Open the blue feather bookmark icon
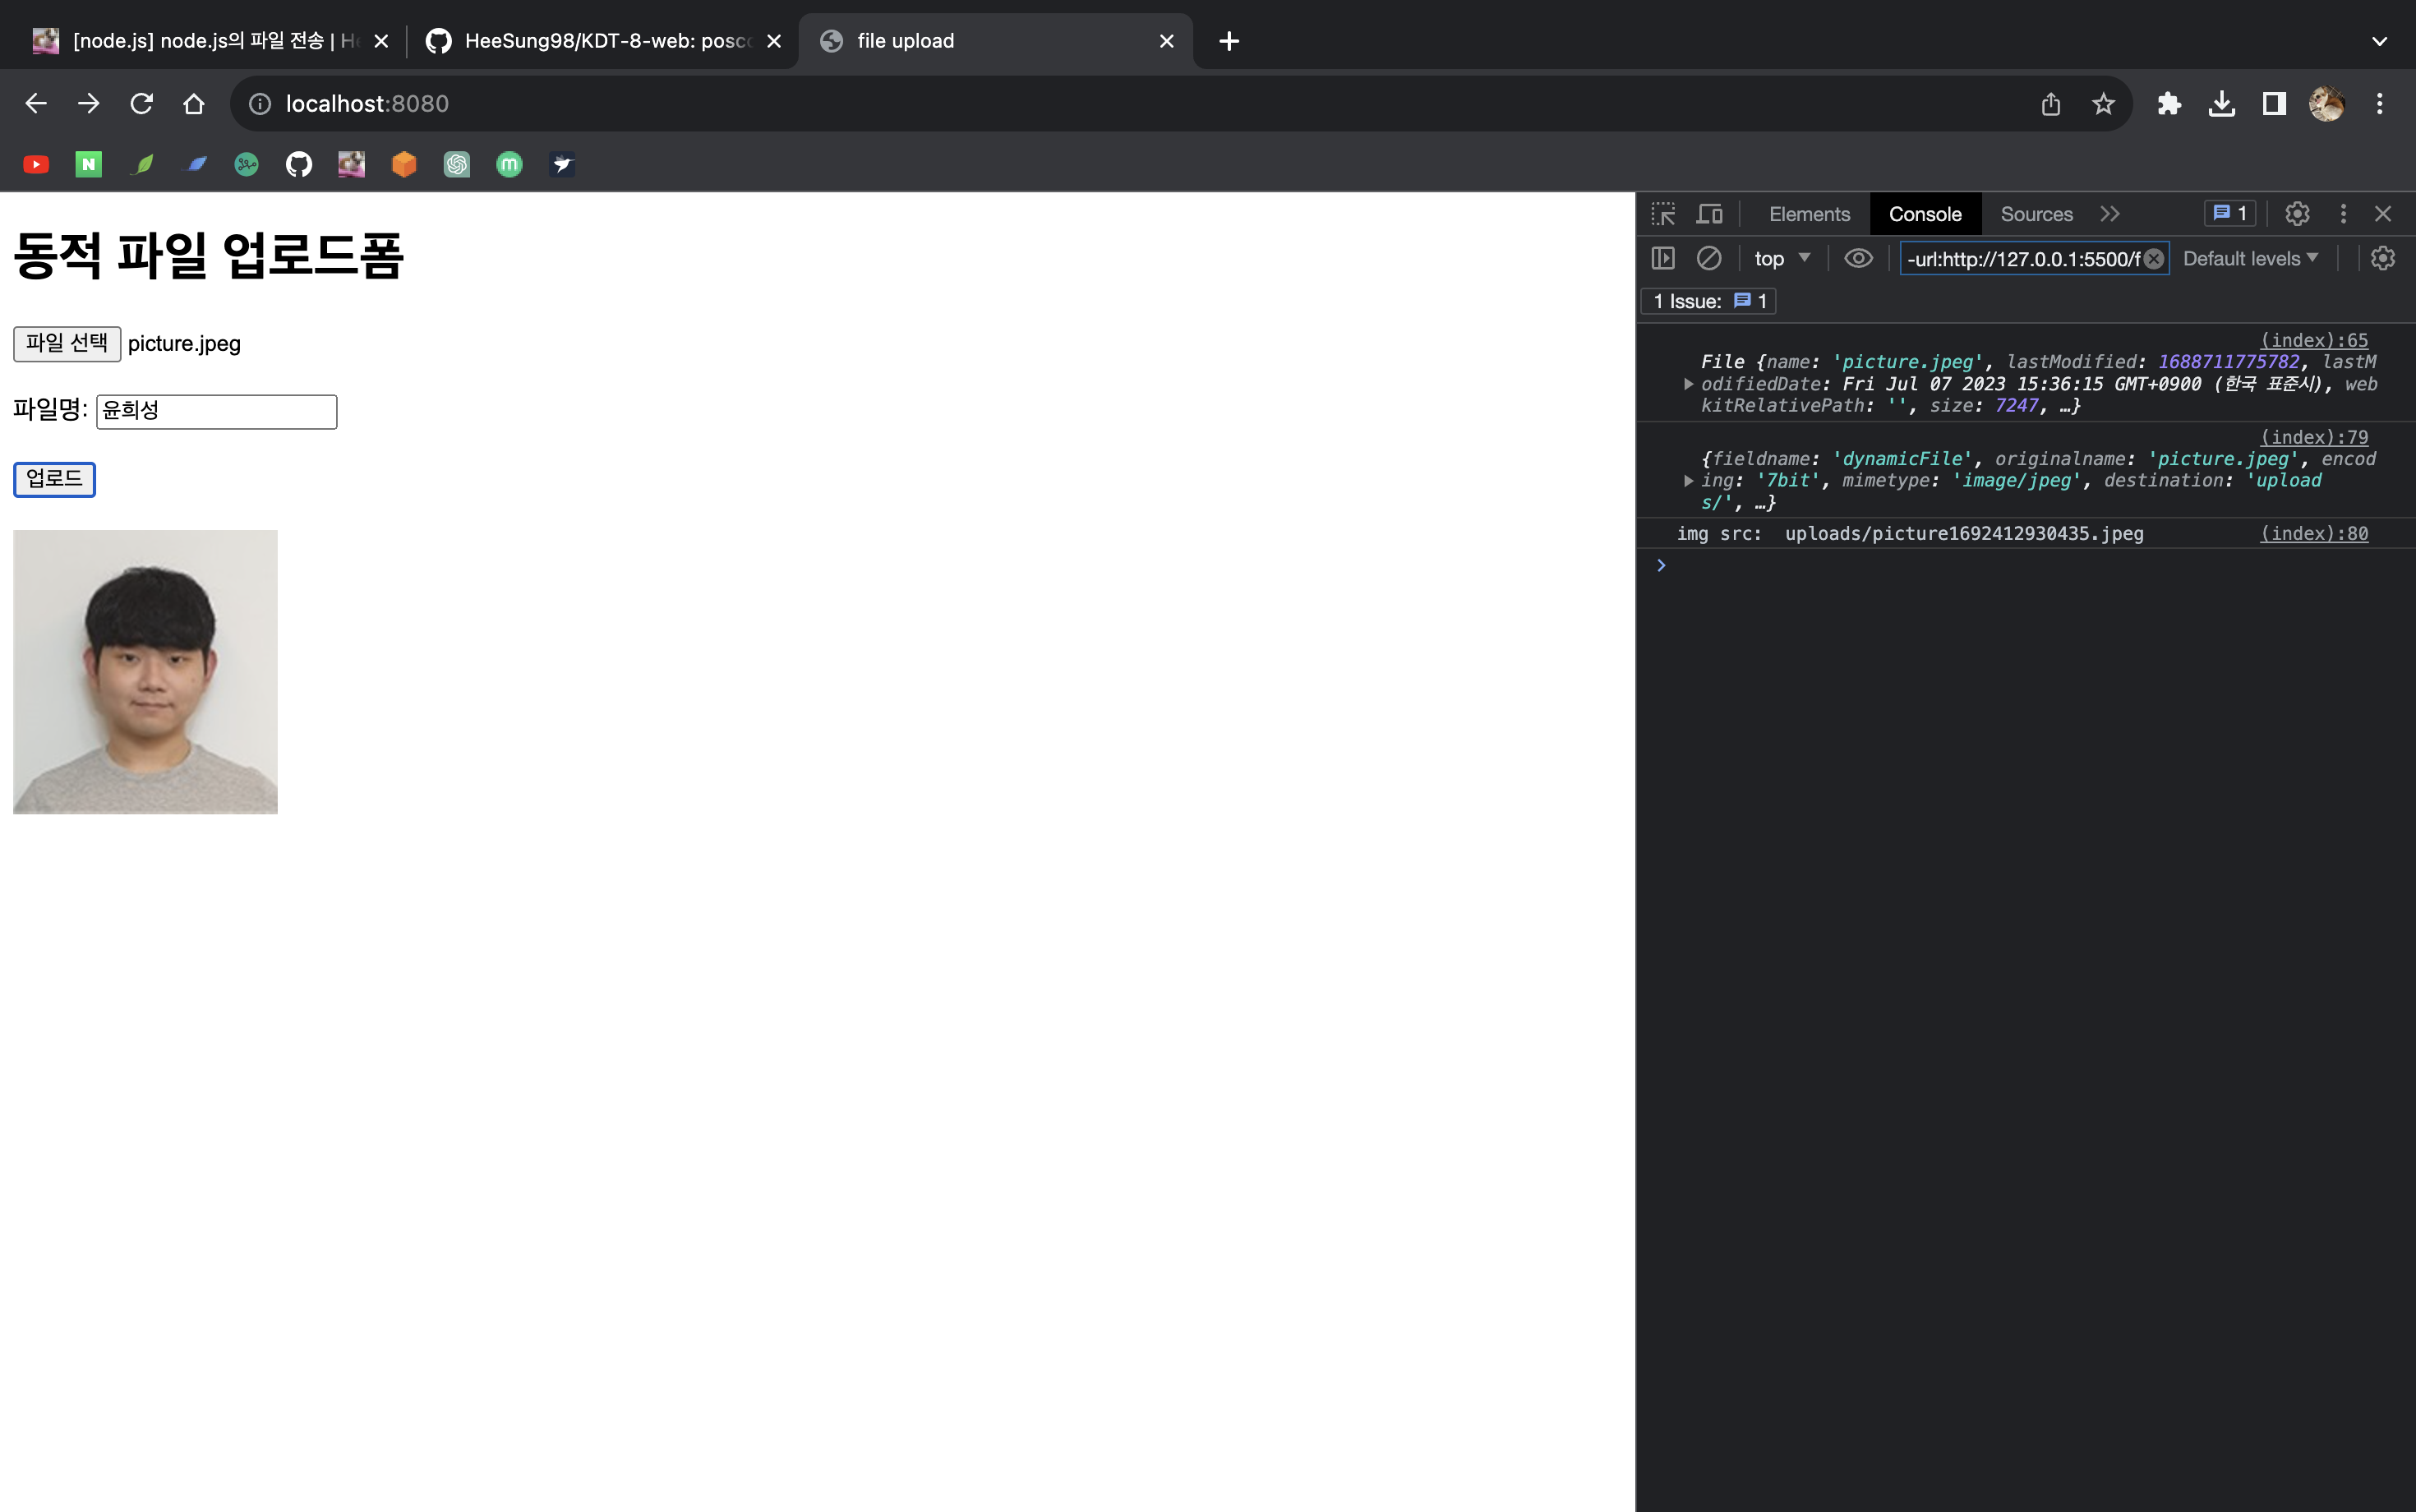The image size is (2416, 1512). click(x=195, y=164)
